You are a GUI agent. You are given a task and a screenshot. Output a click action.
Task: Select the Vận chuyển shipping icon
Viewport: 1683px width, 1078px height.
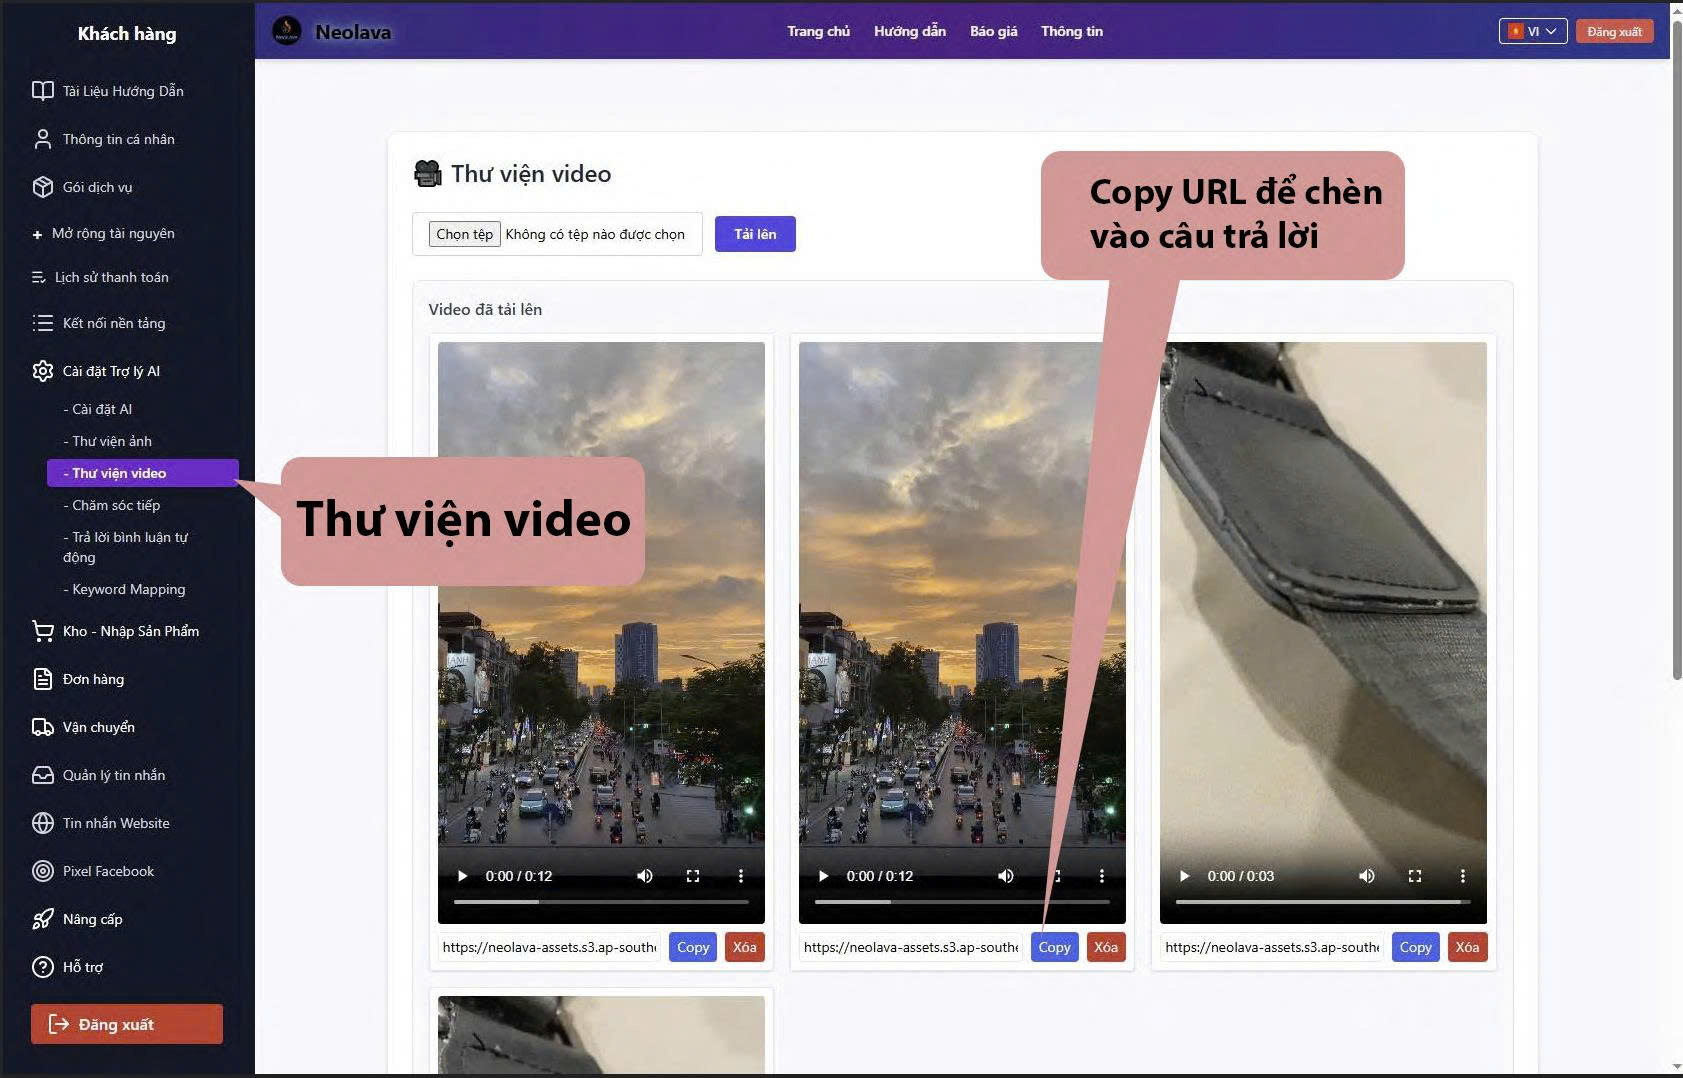pyautogui.click(x=42, y=727)
